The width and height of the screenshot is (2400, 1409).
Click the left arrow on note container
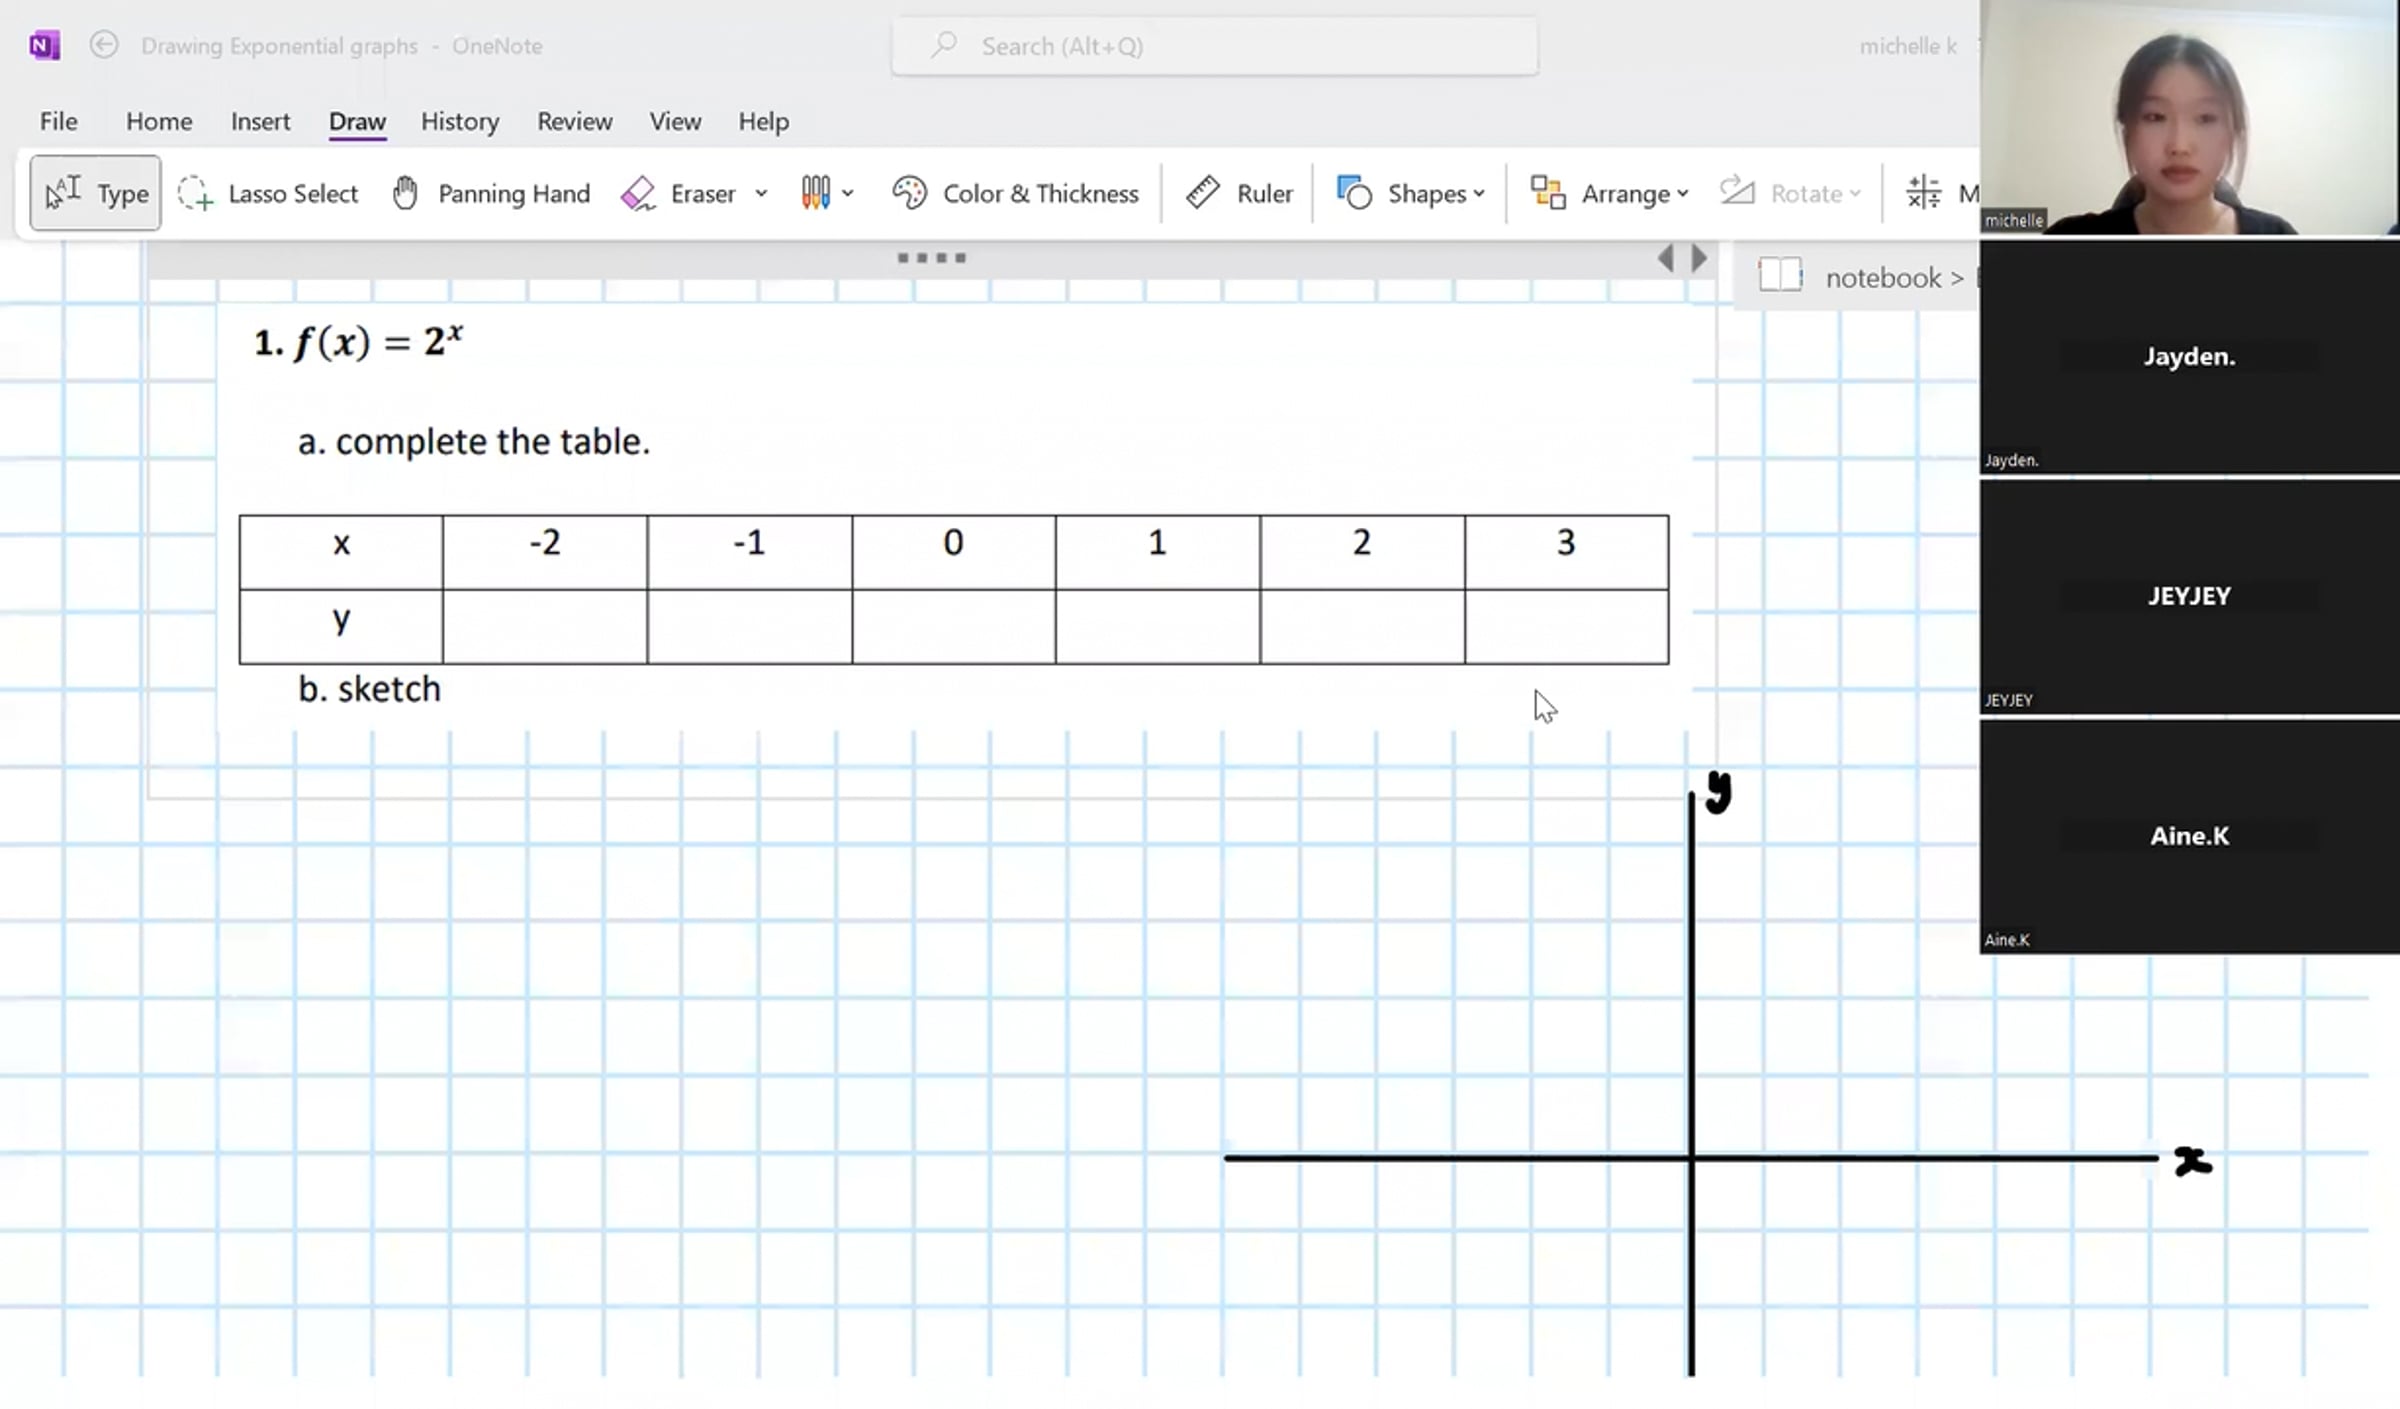pyautogui.click(x=1665, y=258)
